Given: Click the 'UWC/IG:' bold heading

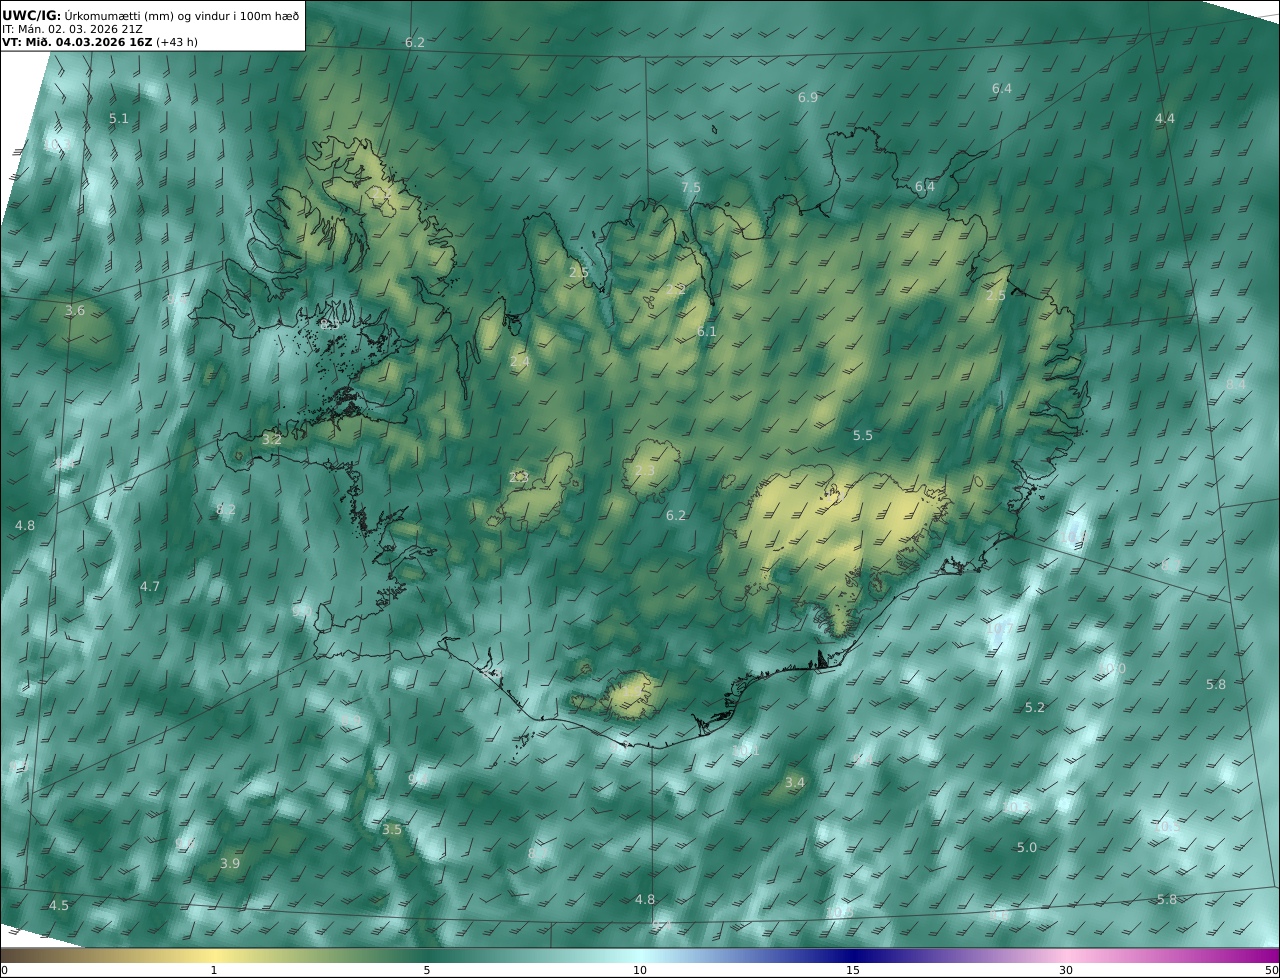Looking at the screenshot, I should 32,15.
